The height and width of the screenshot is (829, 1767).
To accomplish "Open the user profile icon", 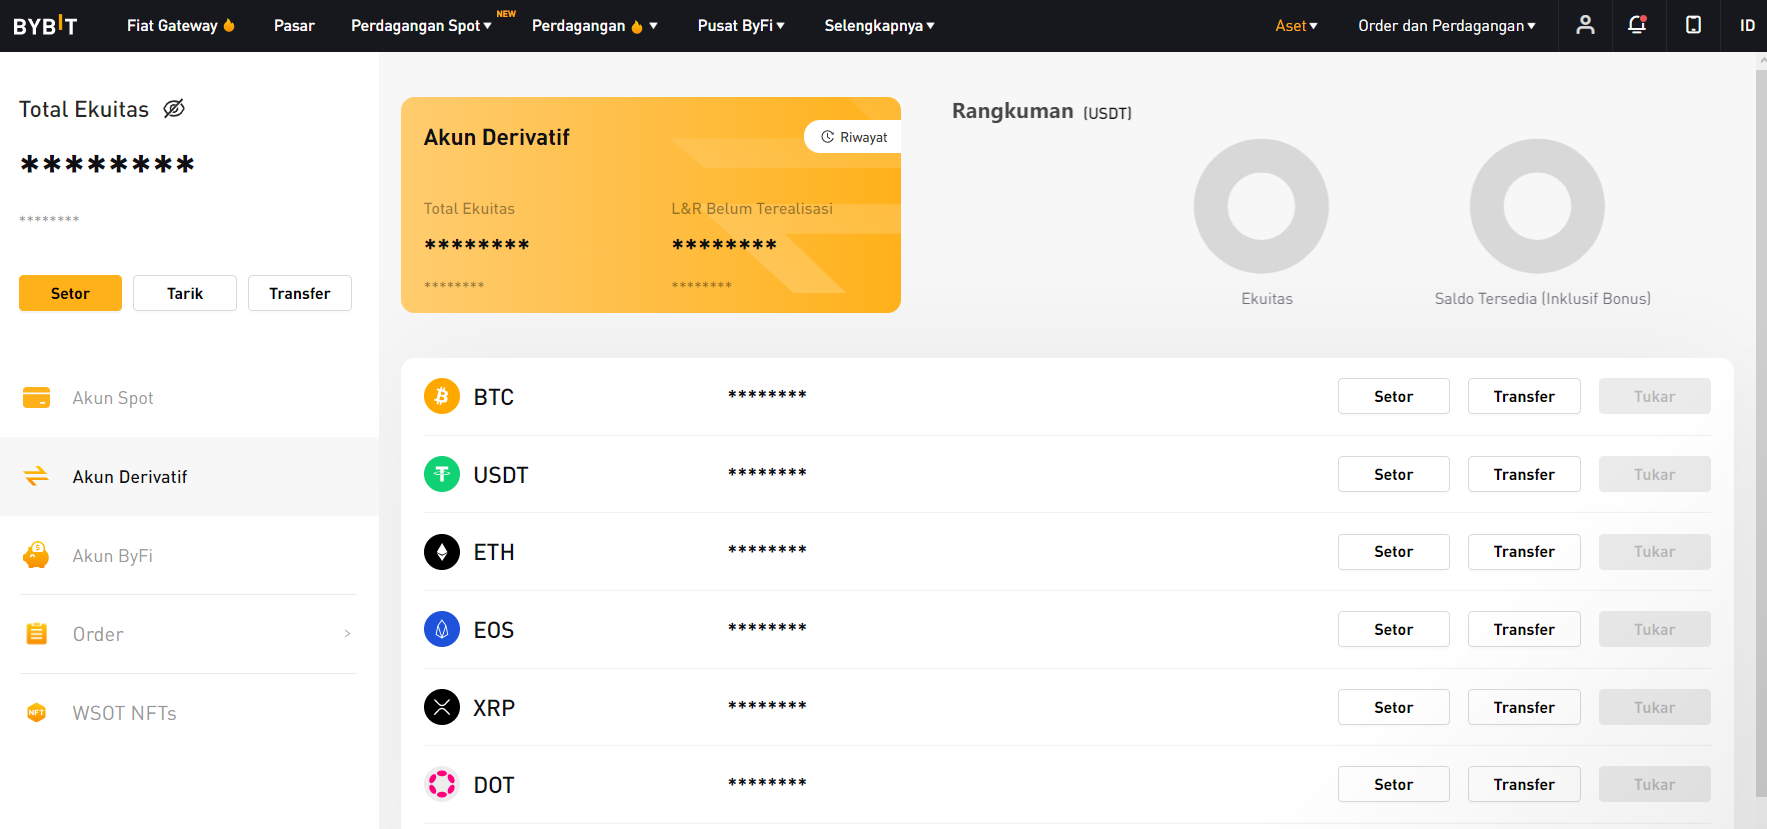I will coord(1585,25).
